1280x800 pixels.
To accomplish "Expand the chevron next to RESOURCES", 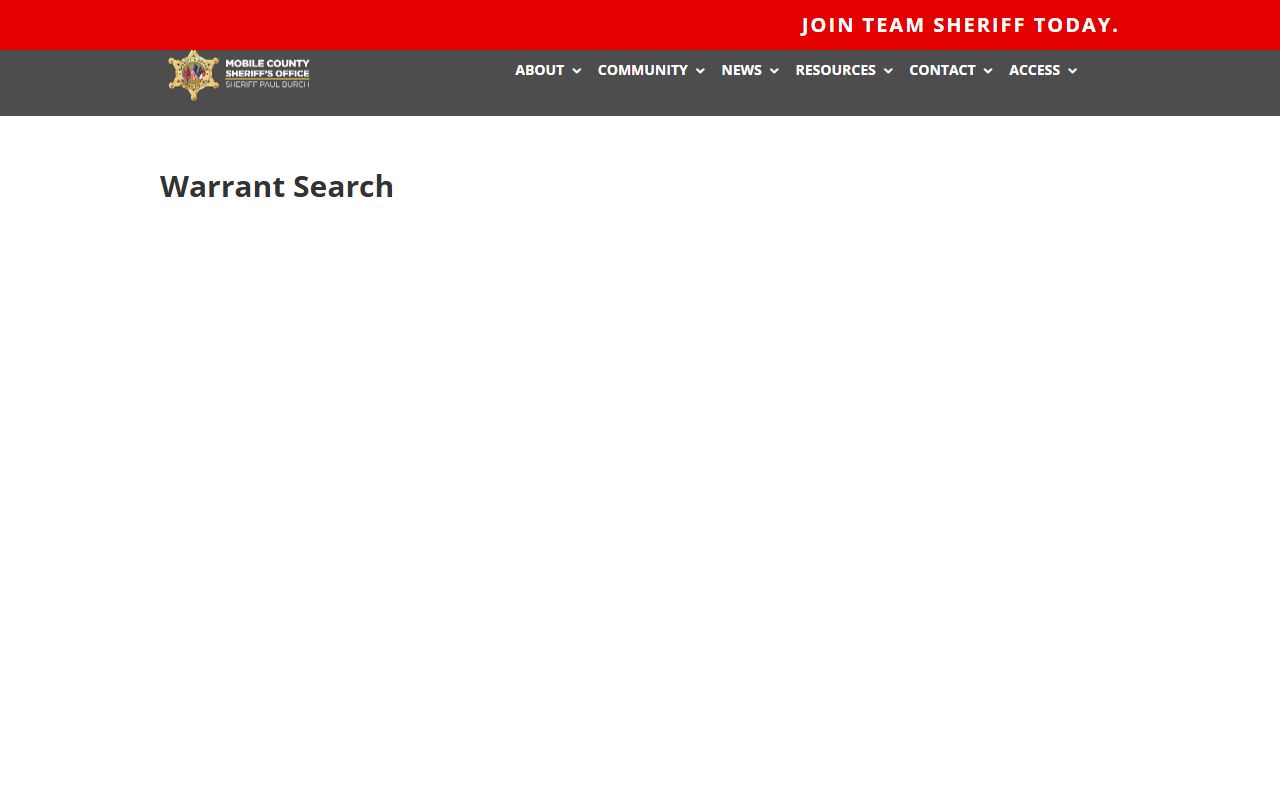I will [888, 71].
